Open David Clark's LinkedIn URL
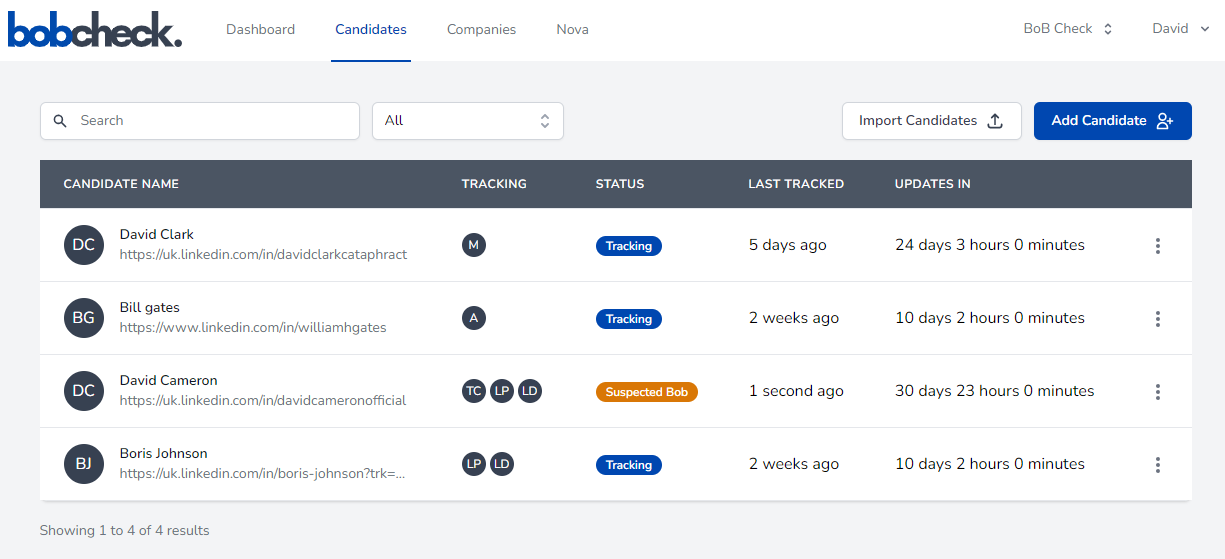This screenshot has width=1225, height=559. (263, 255)
